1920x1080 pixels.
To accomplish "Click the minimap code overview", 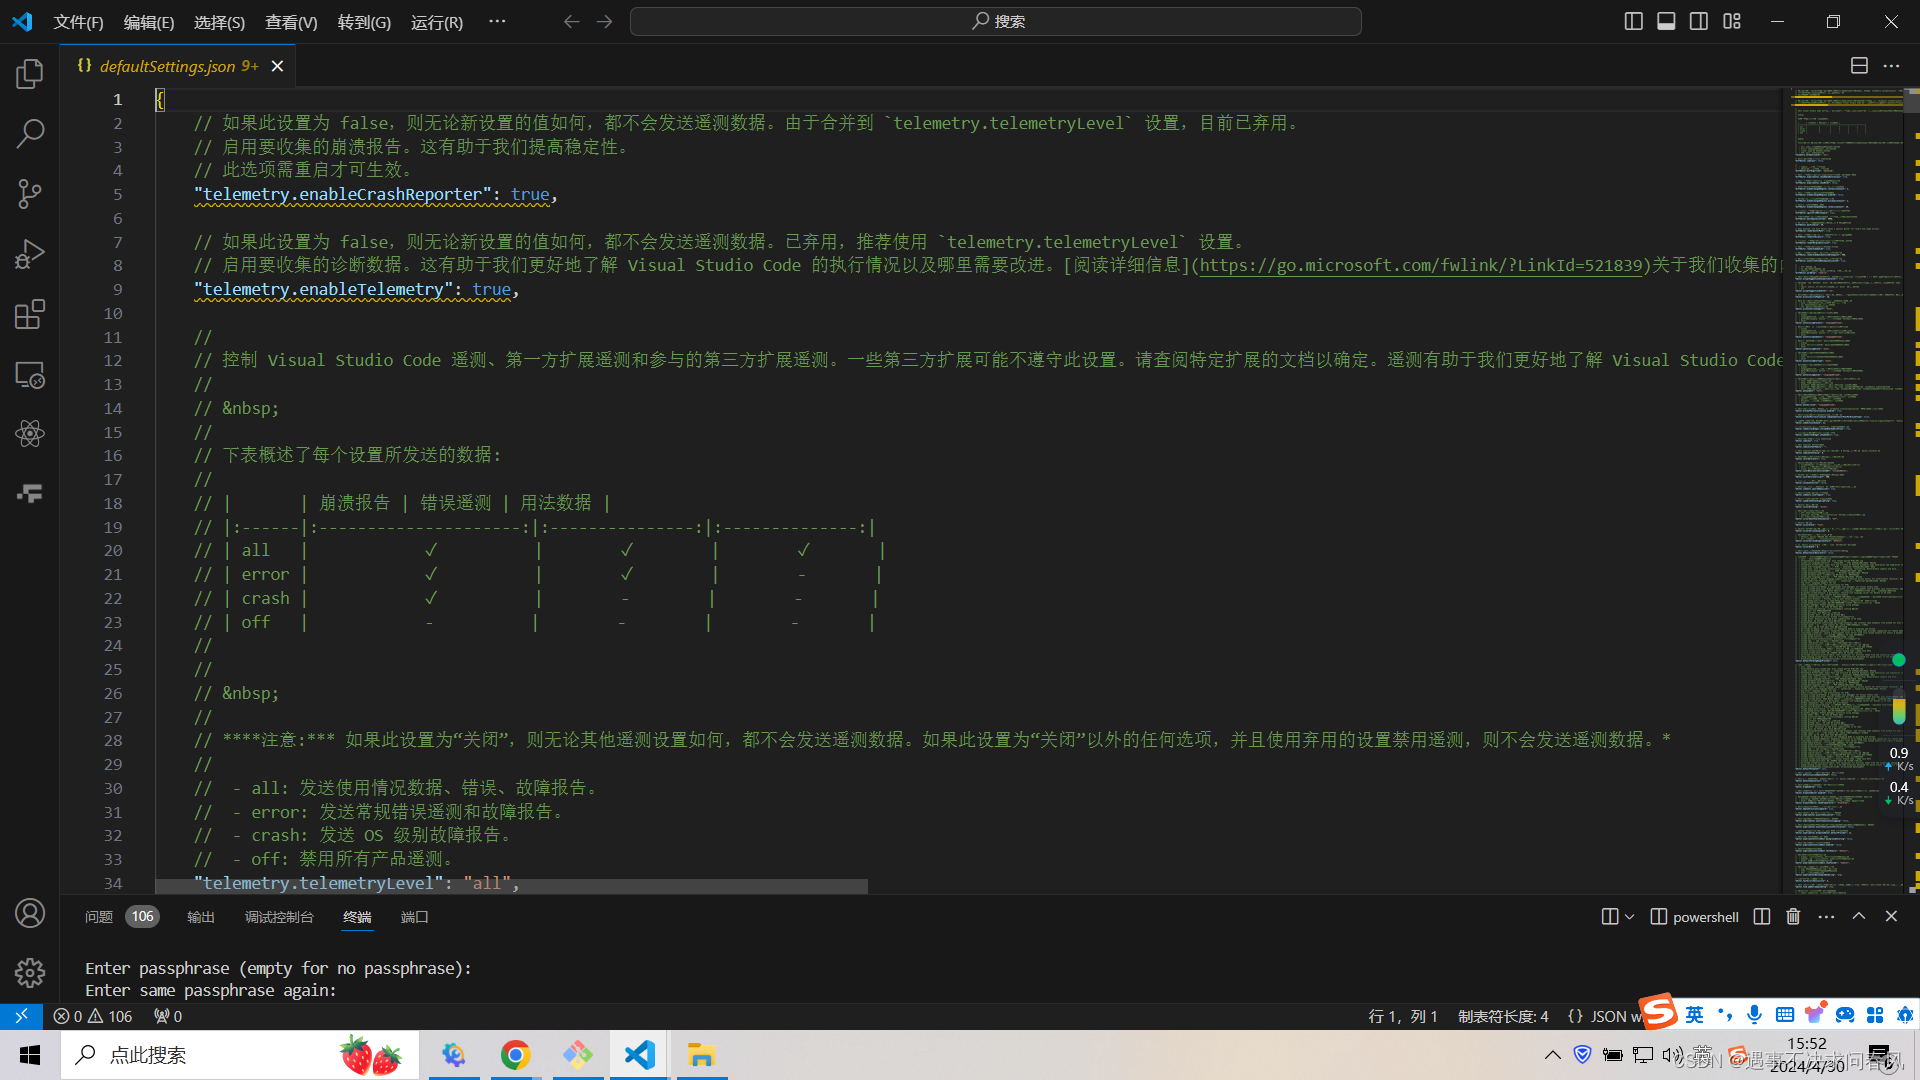I will tap(1846, 490).
